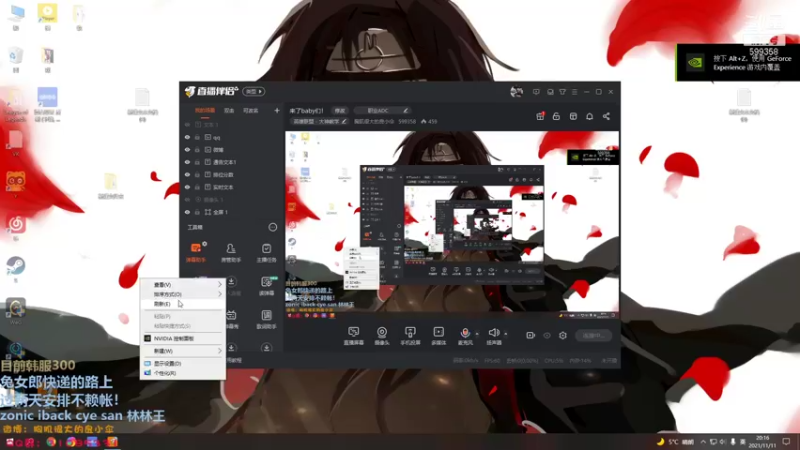Open the mode dropdown pill beside the app logo
The width and height of the screenshot is (800, 450).
pos(254,92)
